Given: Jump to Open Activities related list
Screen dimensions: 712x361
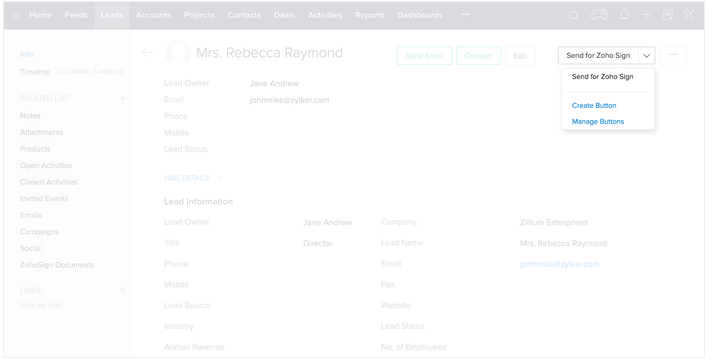Looking at the screenshot, I should (46, 165).
